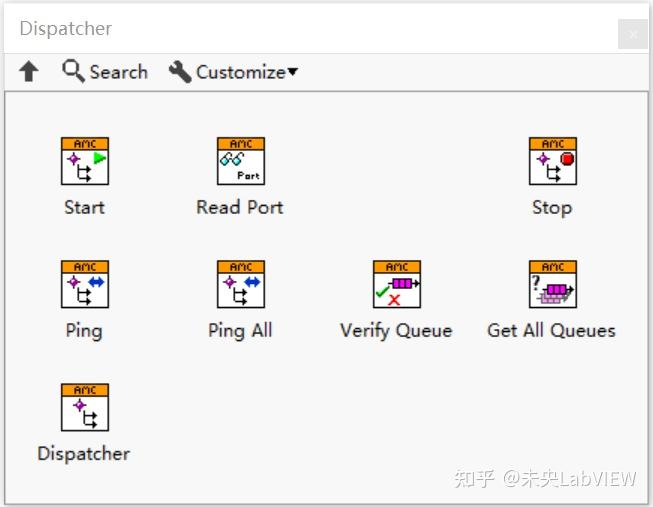Pick the Dispatcher VI icon
This screenshot has height=507, width=653.
[x=85, y=407]
